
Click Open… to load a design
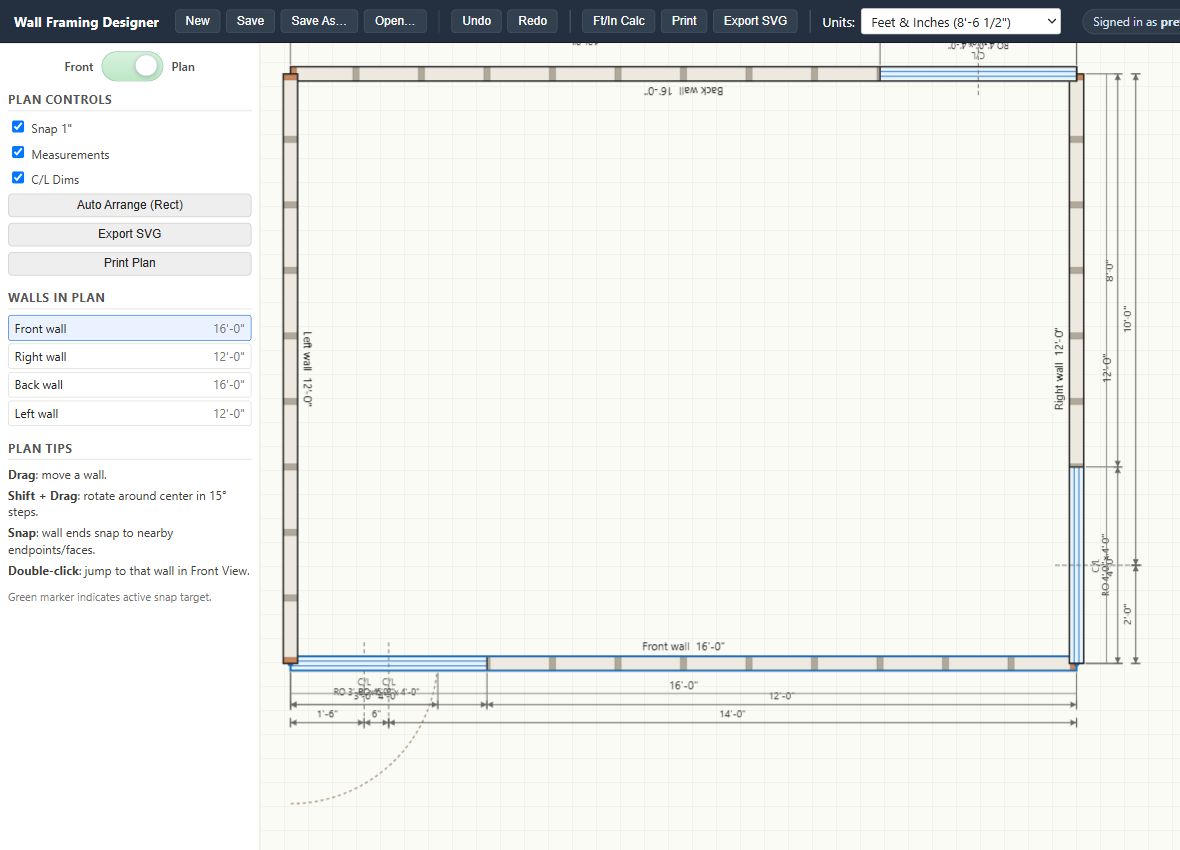(x=395, y=21)
